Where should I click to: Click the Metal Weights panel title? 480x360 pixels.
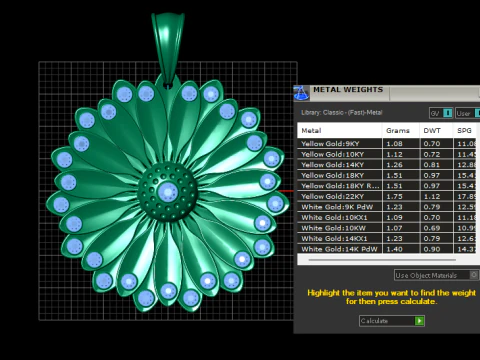348,90
